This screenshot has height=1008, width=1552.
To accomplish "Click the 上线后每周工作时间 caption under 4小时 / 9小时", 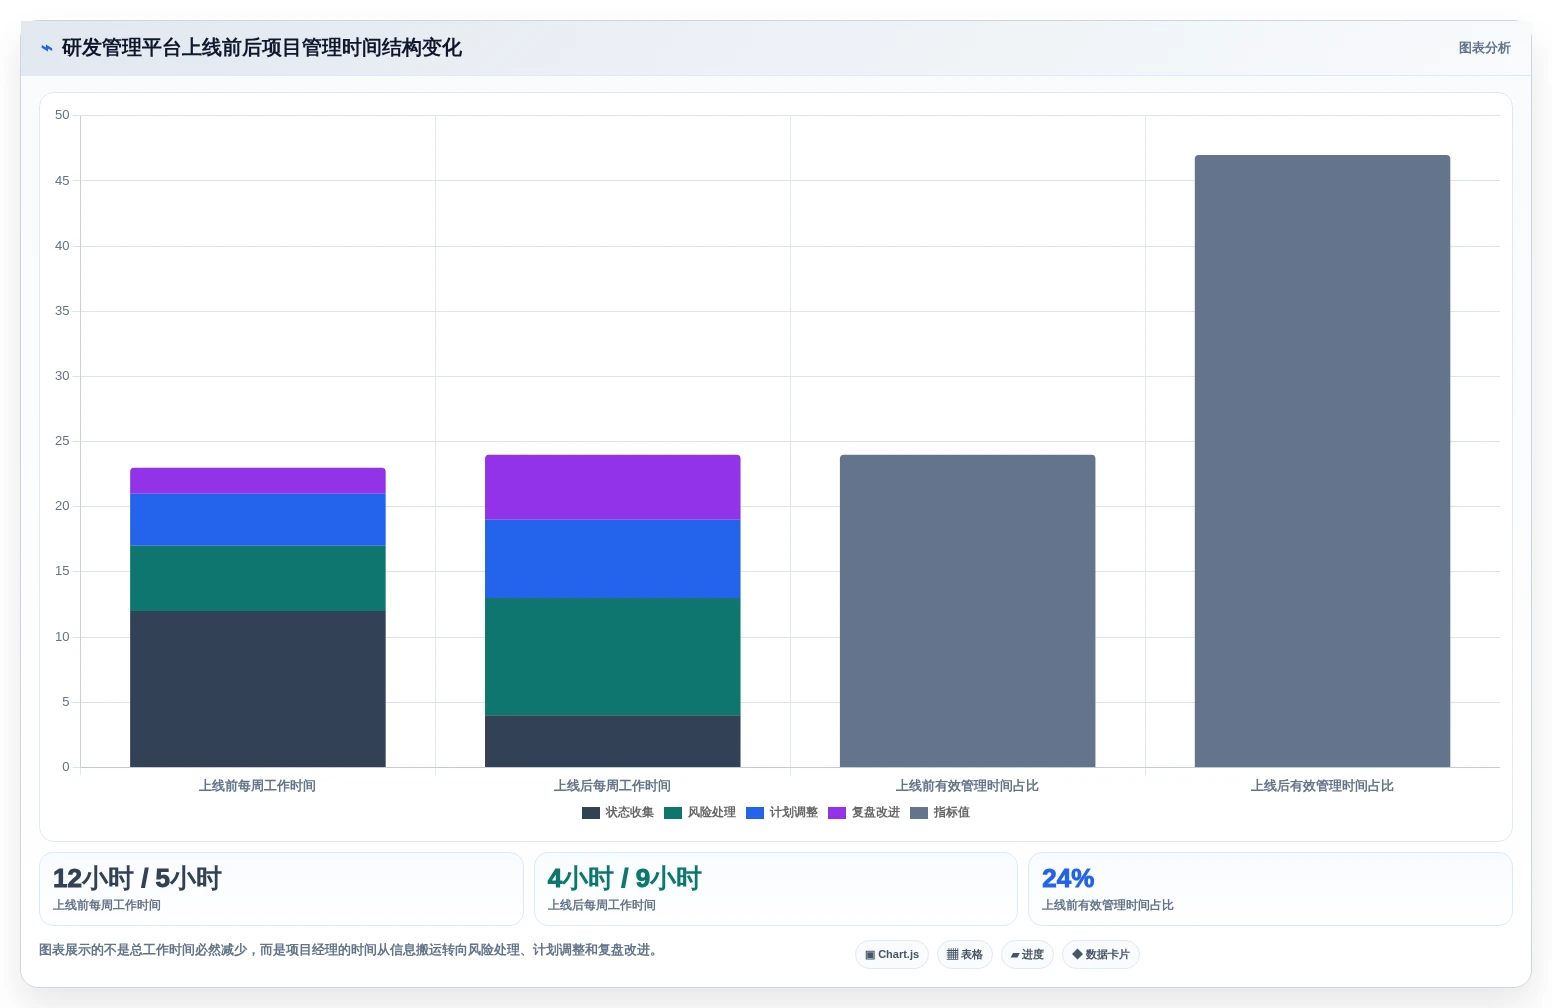I will coord(602,905).
